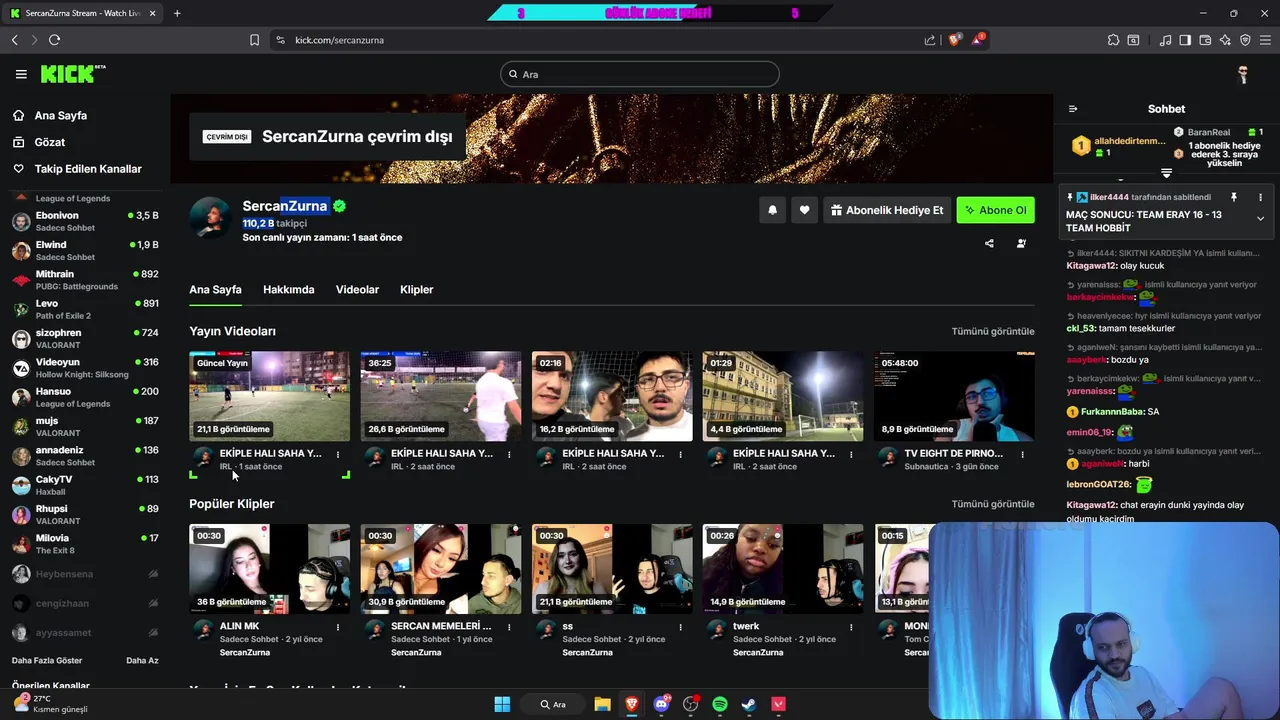Open Elwind's channel in the sidebar
The height and width of the screenshot is (720, 1280).
[85, 250]
